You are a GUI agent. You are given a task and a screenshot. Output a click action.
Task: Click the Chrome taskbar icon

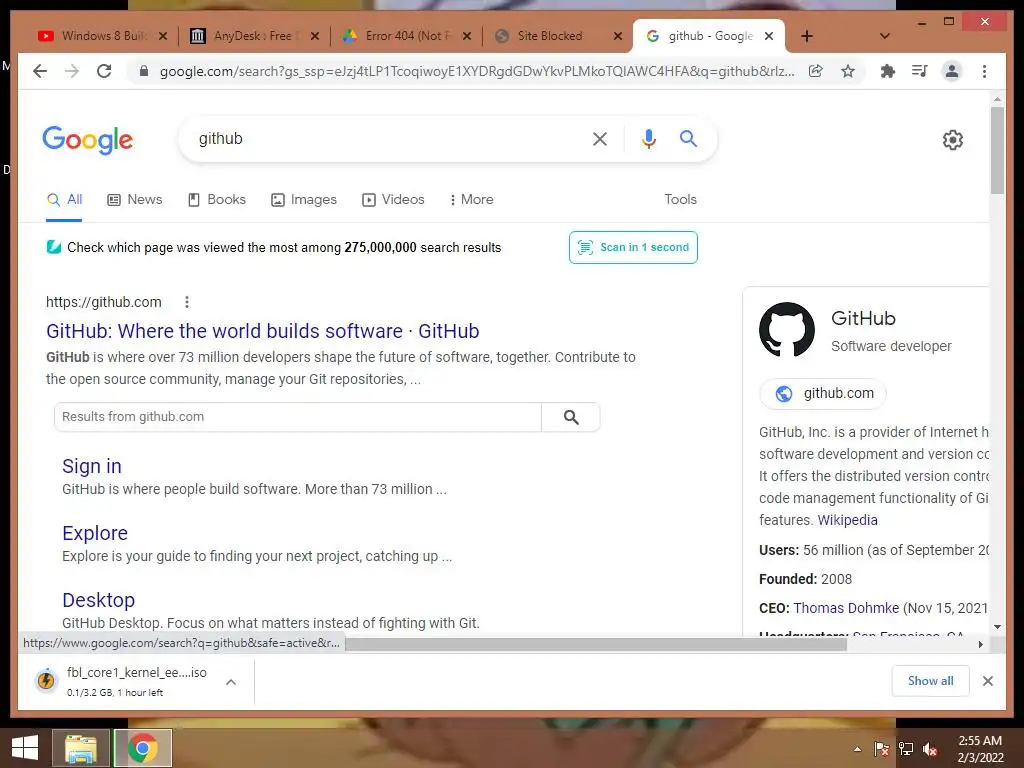click(142, 748)
